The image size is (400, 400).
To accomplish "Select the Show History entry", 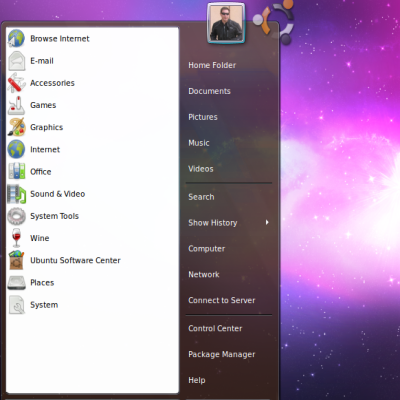I will 213,223.
